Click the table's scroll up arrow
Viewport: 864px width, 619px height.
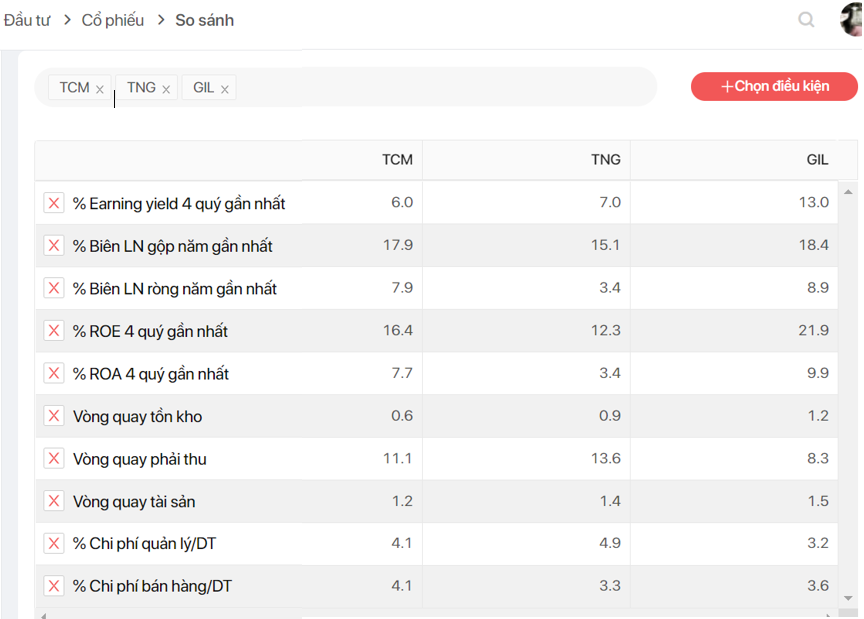pos(848,191)
